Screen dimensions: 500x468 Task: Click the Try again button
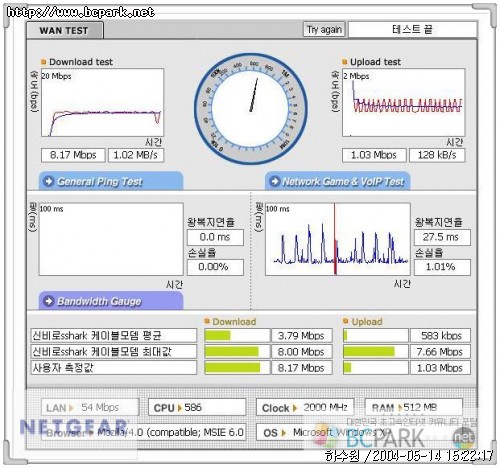pyautogui.click(x=324, y=30)
